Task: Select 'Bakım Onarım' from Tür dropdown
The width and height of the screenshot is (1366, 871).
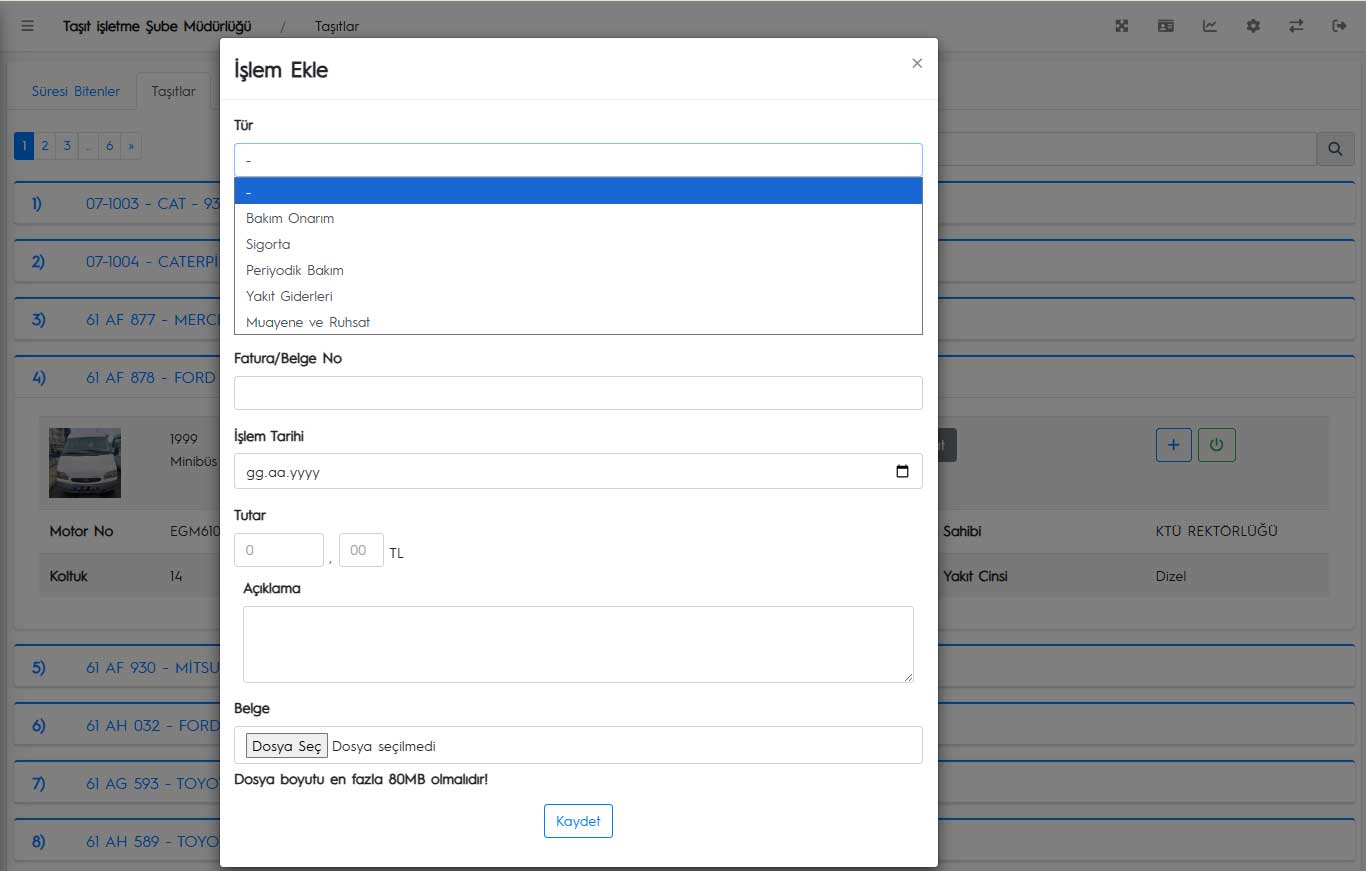Action: tap(290, 218)
